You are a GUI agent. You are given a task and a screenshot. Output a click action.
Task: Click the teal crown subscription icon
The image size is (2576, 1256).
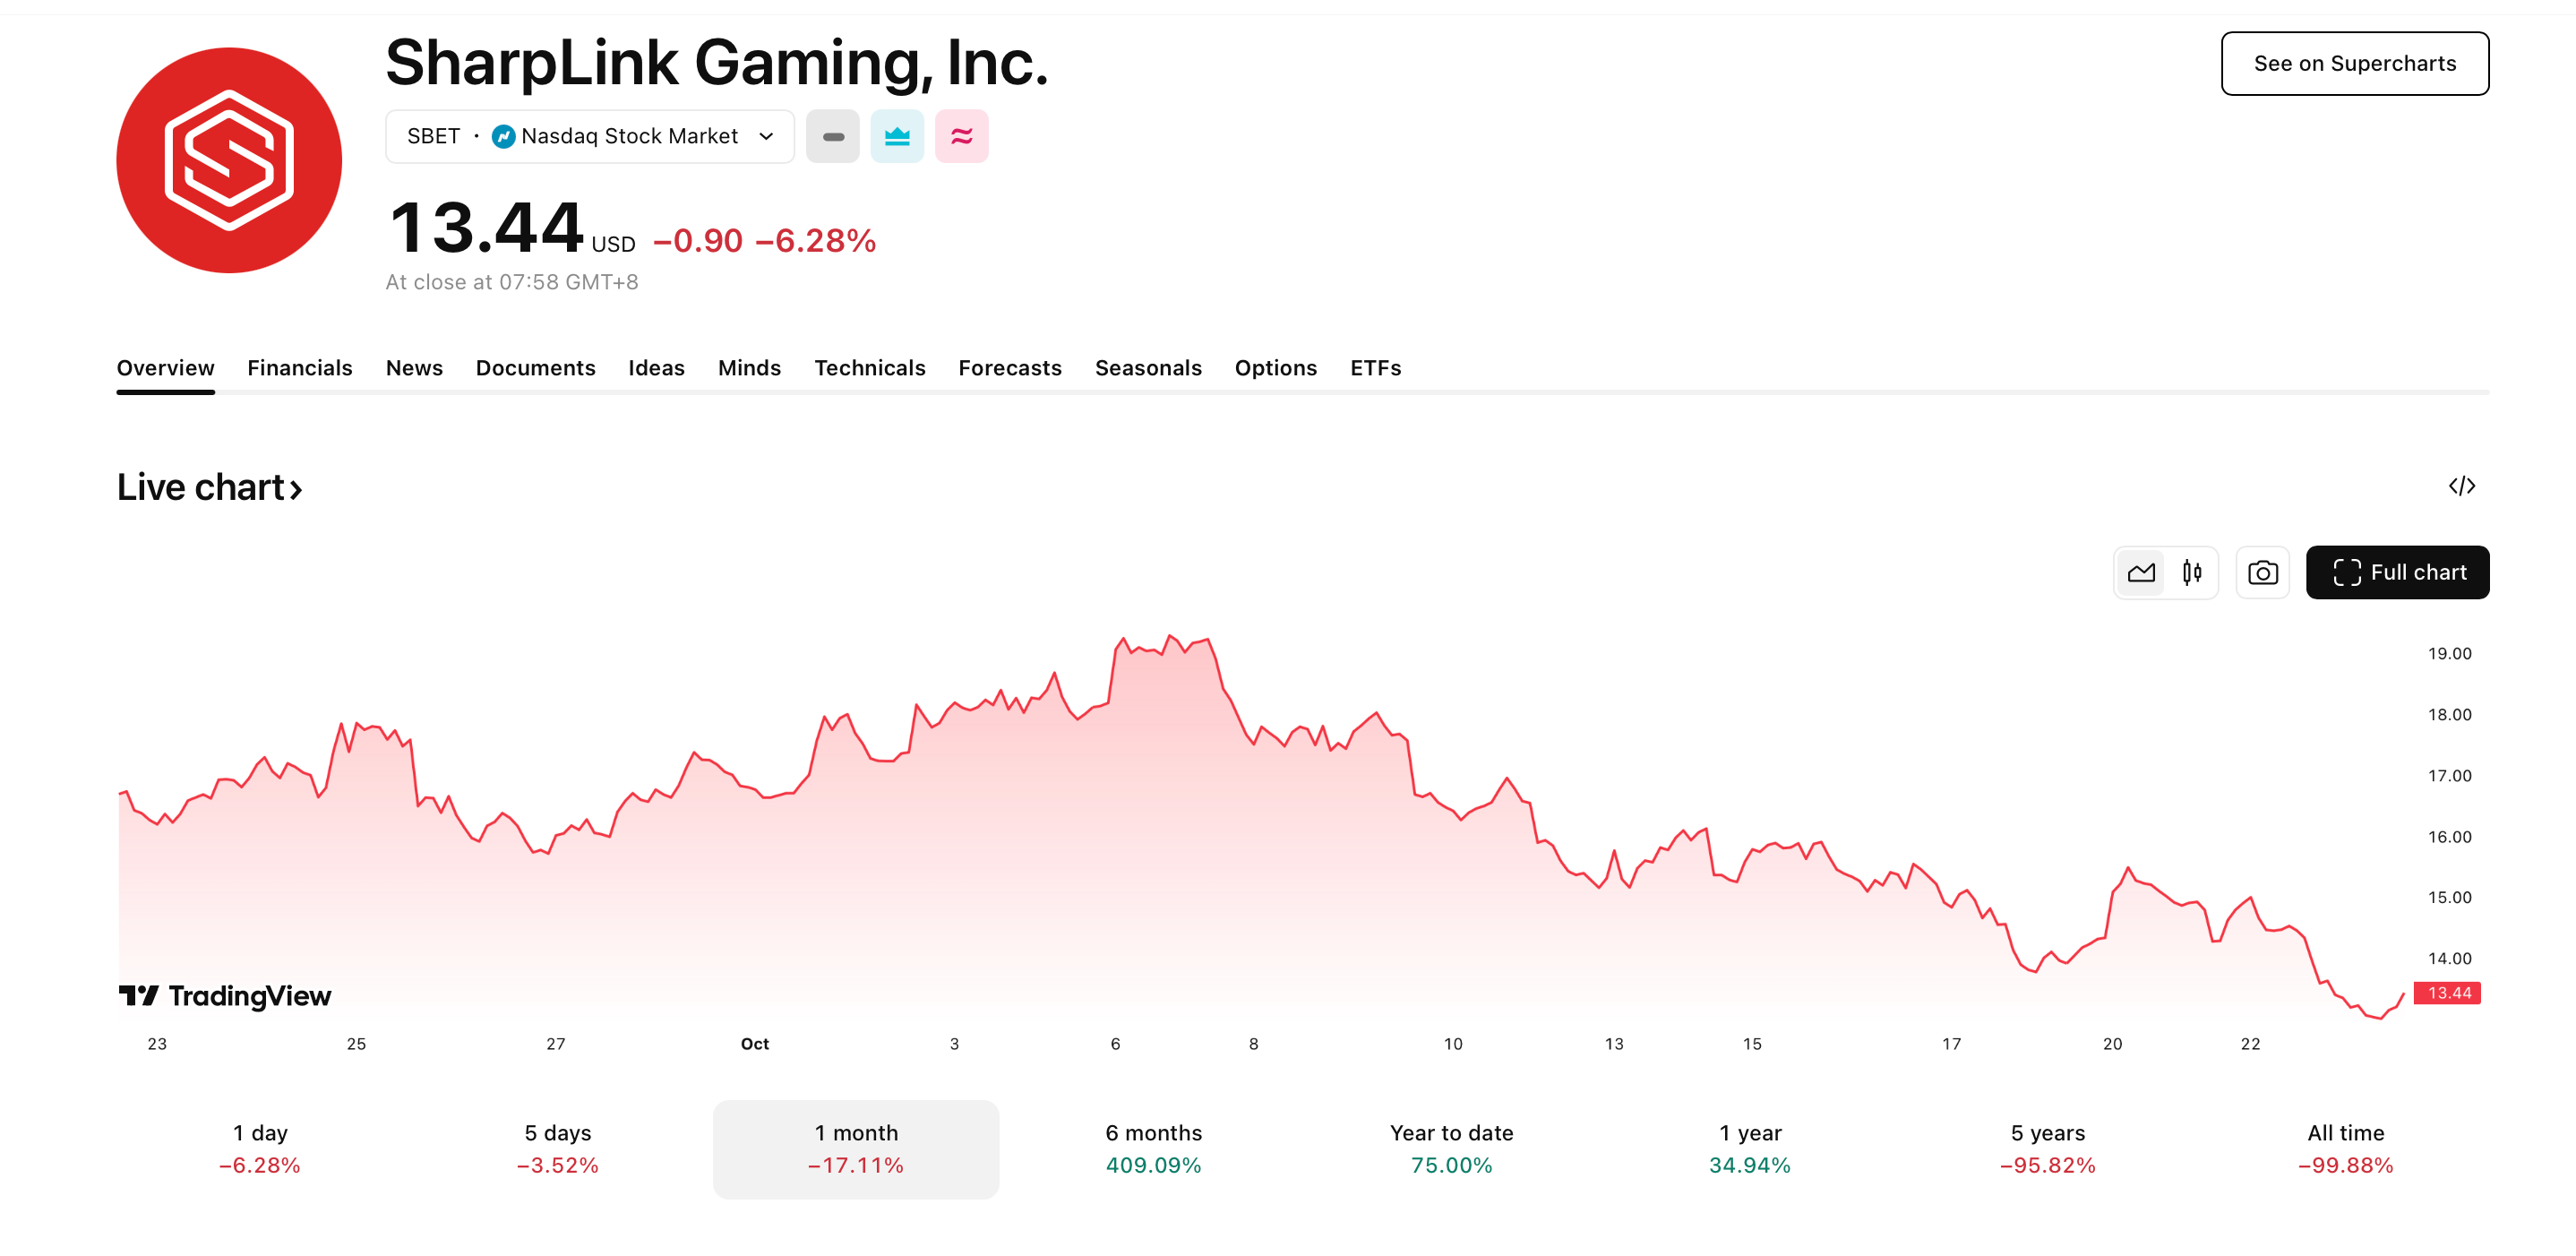[x=897, y=136]
